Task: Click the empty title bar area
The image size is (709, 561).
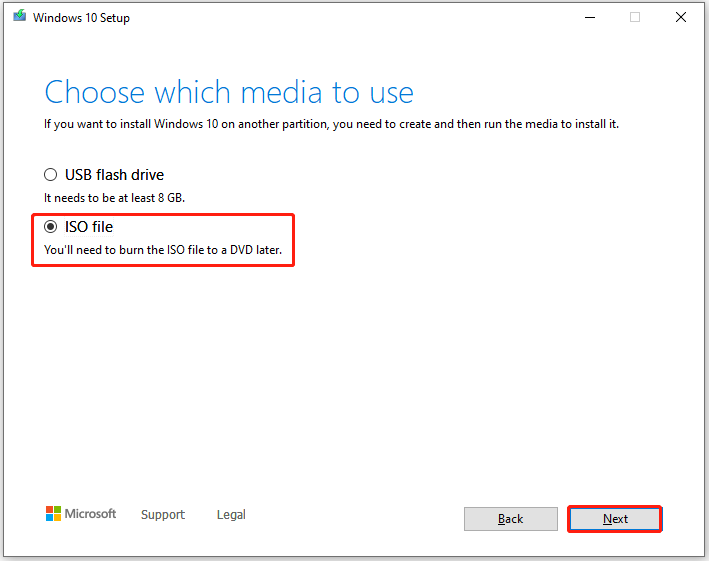Action: [x=350, y=17]
